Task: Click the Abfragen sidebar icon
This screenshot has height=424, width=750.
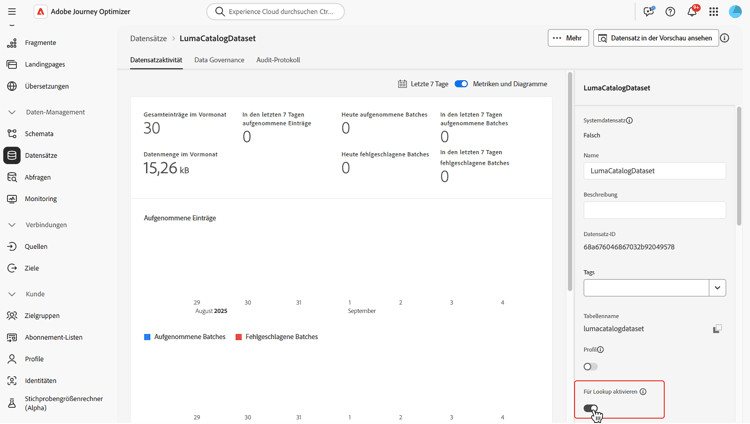Action: pos(12,177)
